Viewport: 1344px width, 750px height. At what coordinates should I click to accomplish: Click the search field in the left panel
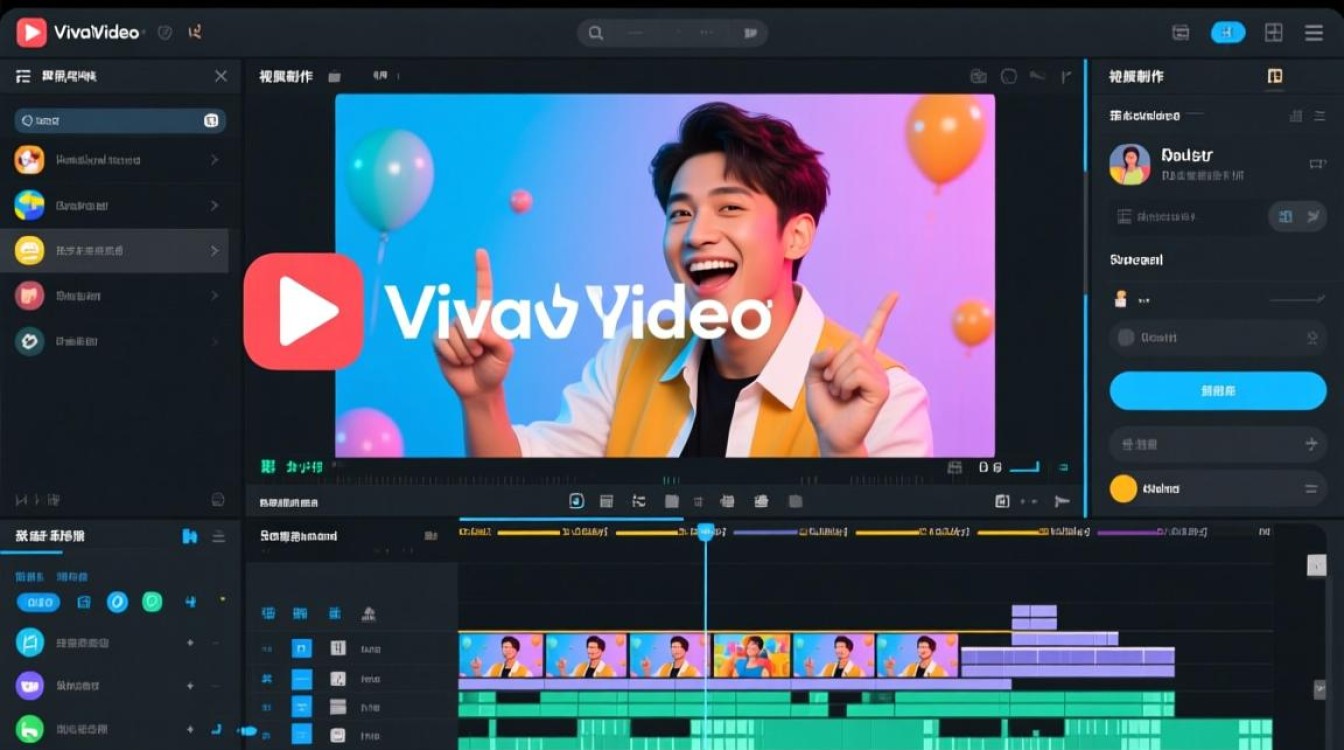(x=120, y=121)
